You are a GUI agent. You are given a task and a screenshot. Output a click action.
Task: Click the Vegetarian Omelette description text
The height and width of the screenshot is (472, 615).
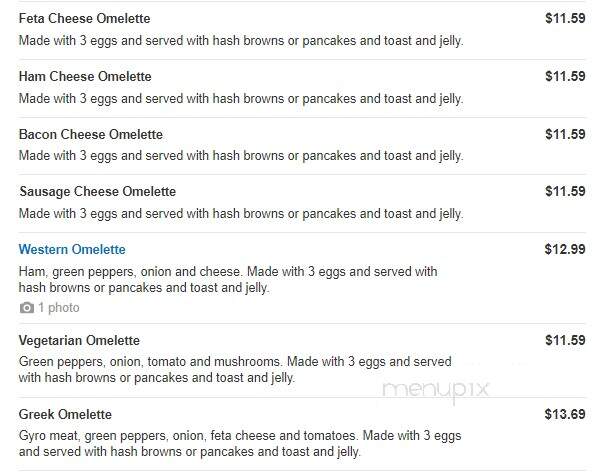[x=235, y=370]
